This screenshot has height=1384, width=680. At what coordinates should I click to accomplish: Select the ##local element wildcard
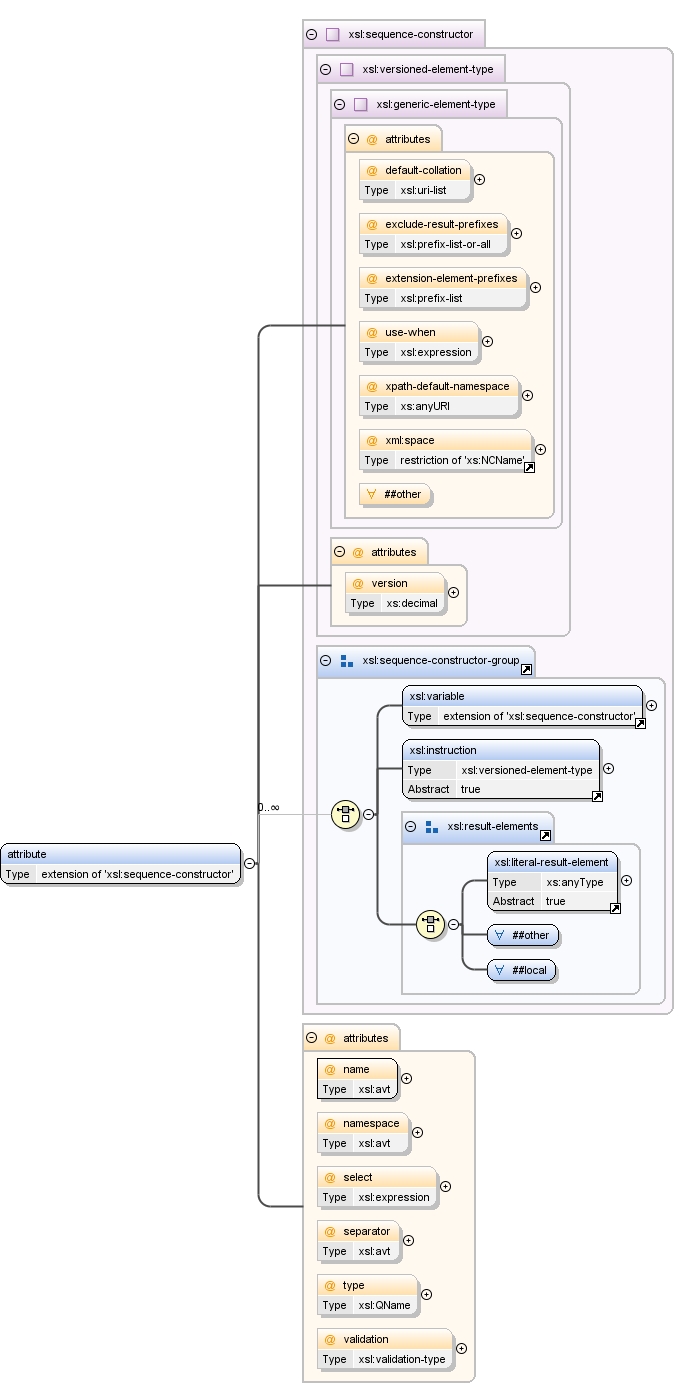tap(521, 970)
